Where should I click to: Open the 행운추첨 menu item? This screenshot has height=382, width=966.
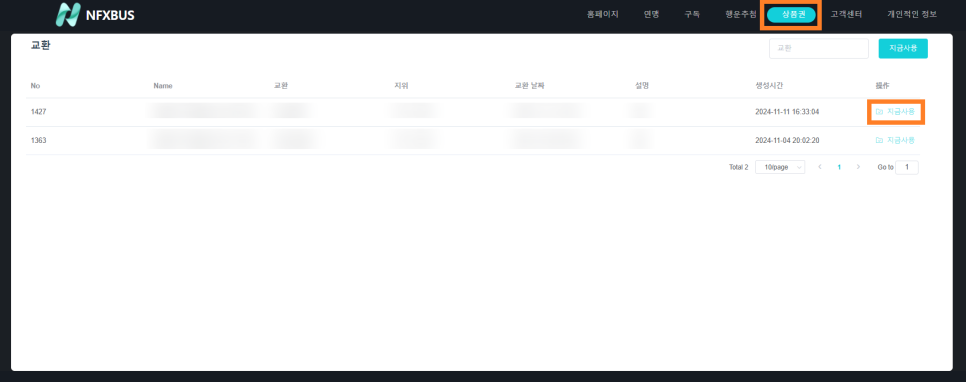[x=741, y=15]
